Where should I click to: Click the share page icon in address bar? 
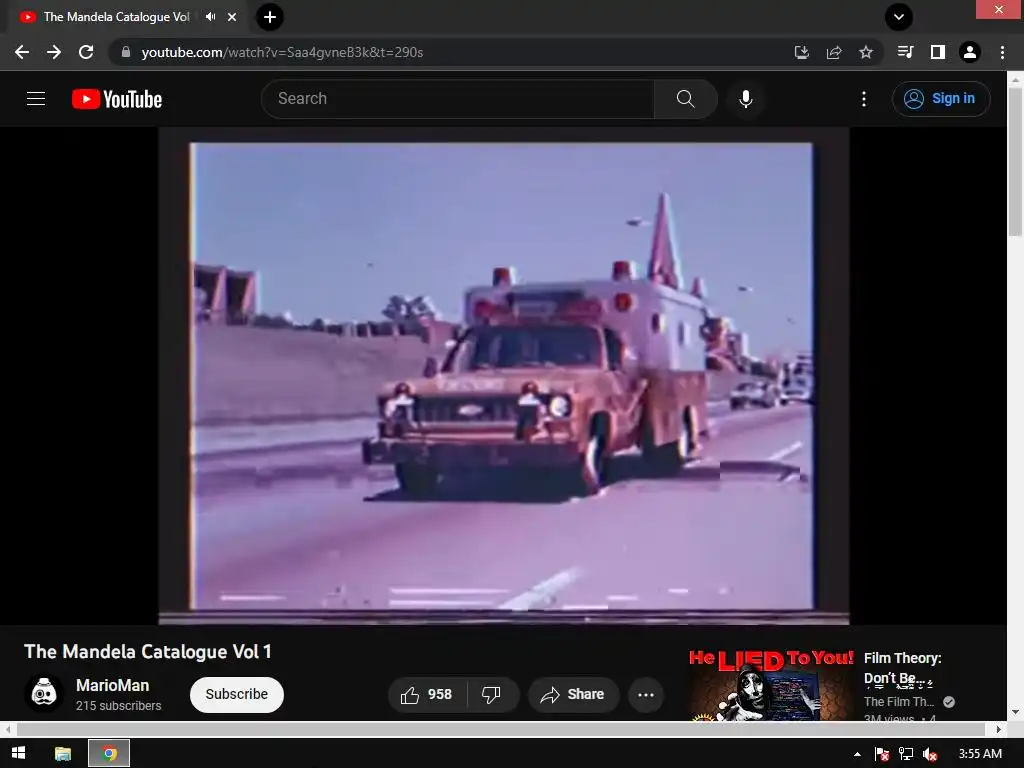click(834, 52)
